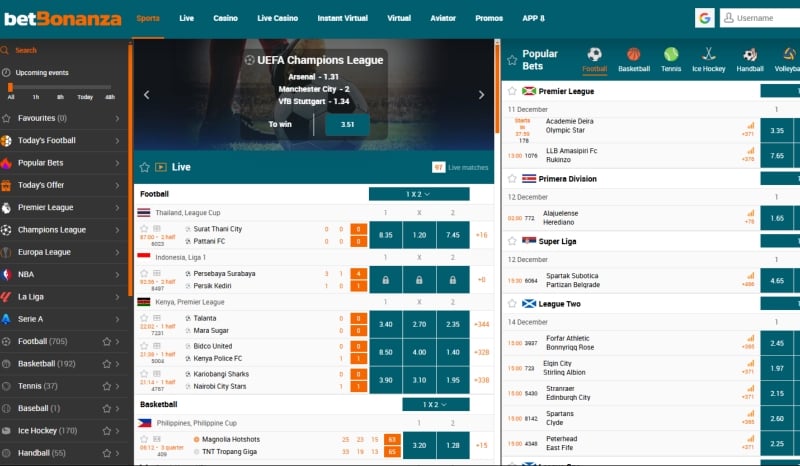Click the Today's Offer gift icon

pyautogui.click(x=6, y=185)
